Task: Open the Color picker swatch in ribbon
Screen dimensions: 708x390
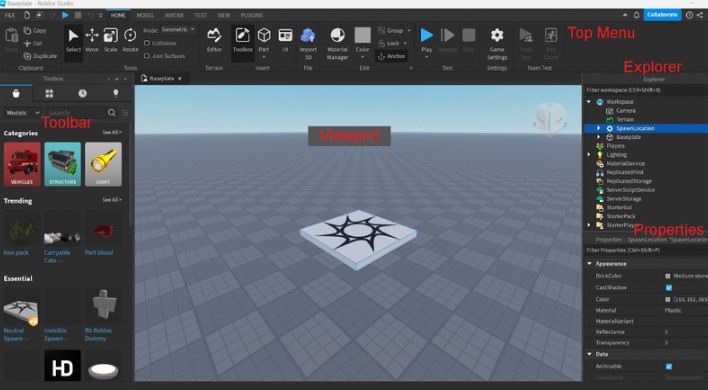Action: [362, 35]
